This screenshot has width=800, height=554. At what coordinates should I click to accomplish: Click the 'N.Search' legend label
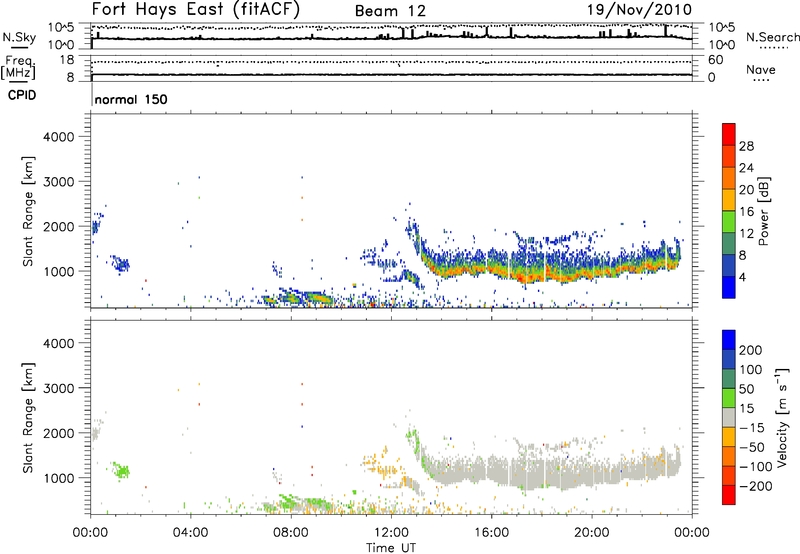772,37
